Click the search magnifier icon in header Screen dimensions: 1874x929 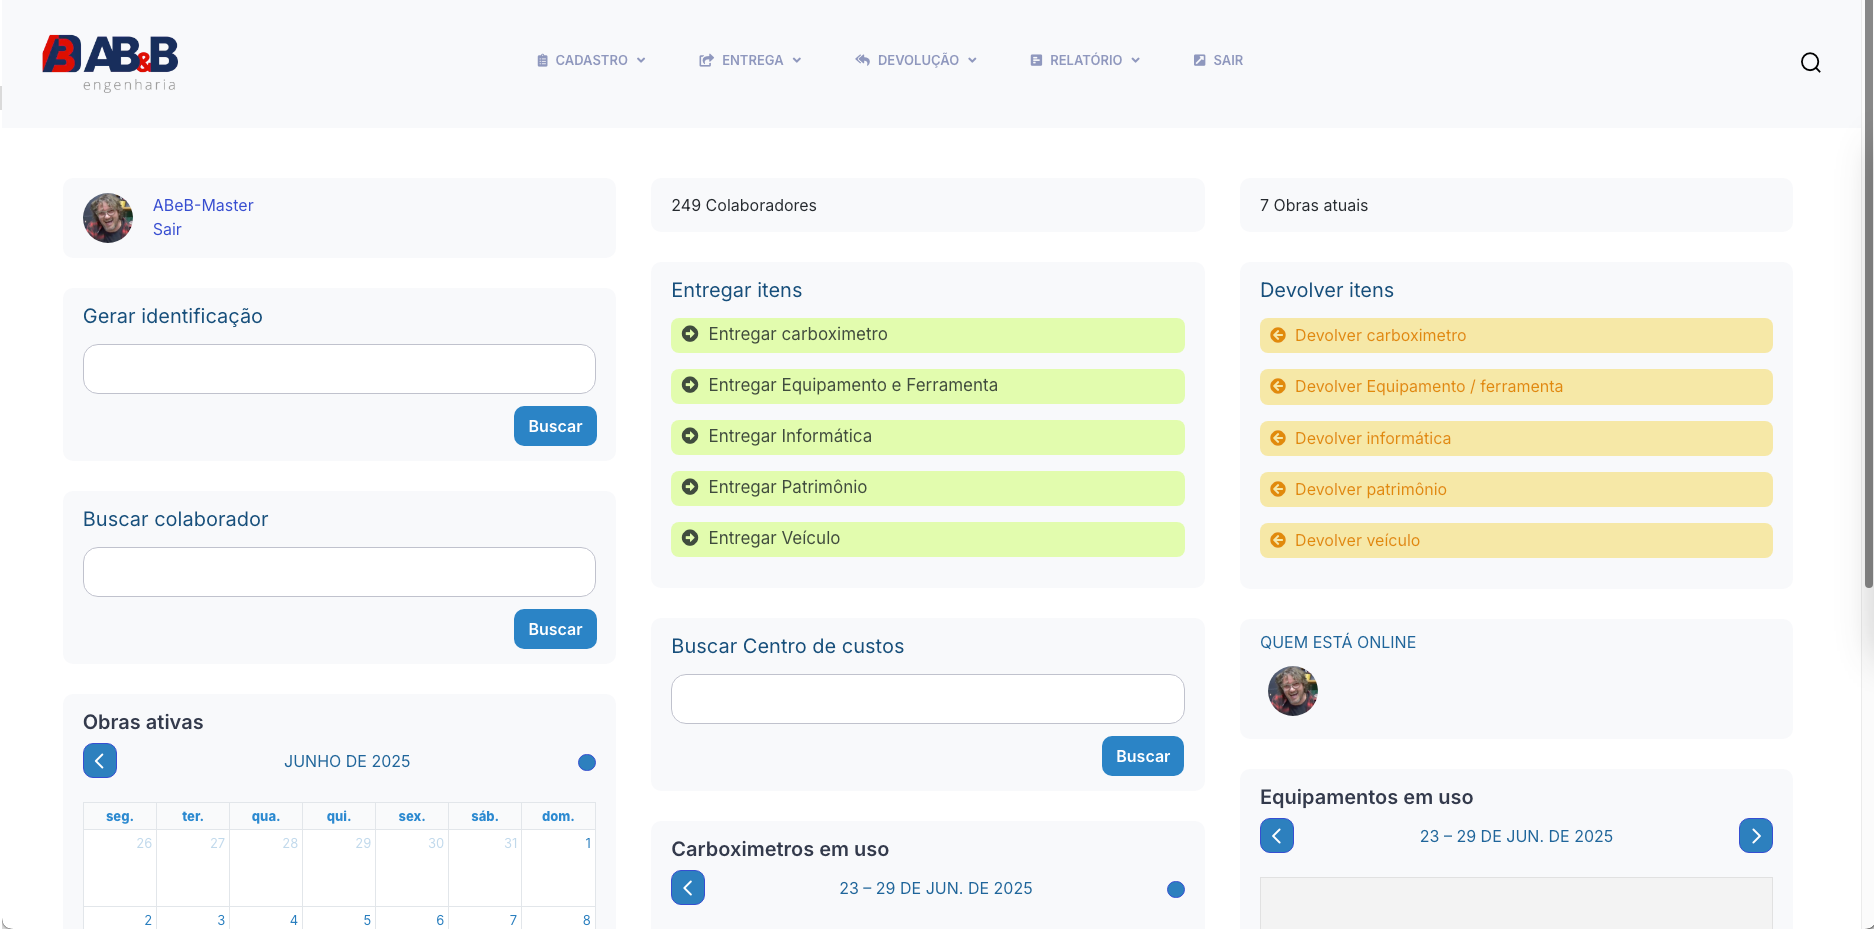coord(1810,63)
